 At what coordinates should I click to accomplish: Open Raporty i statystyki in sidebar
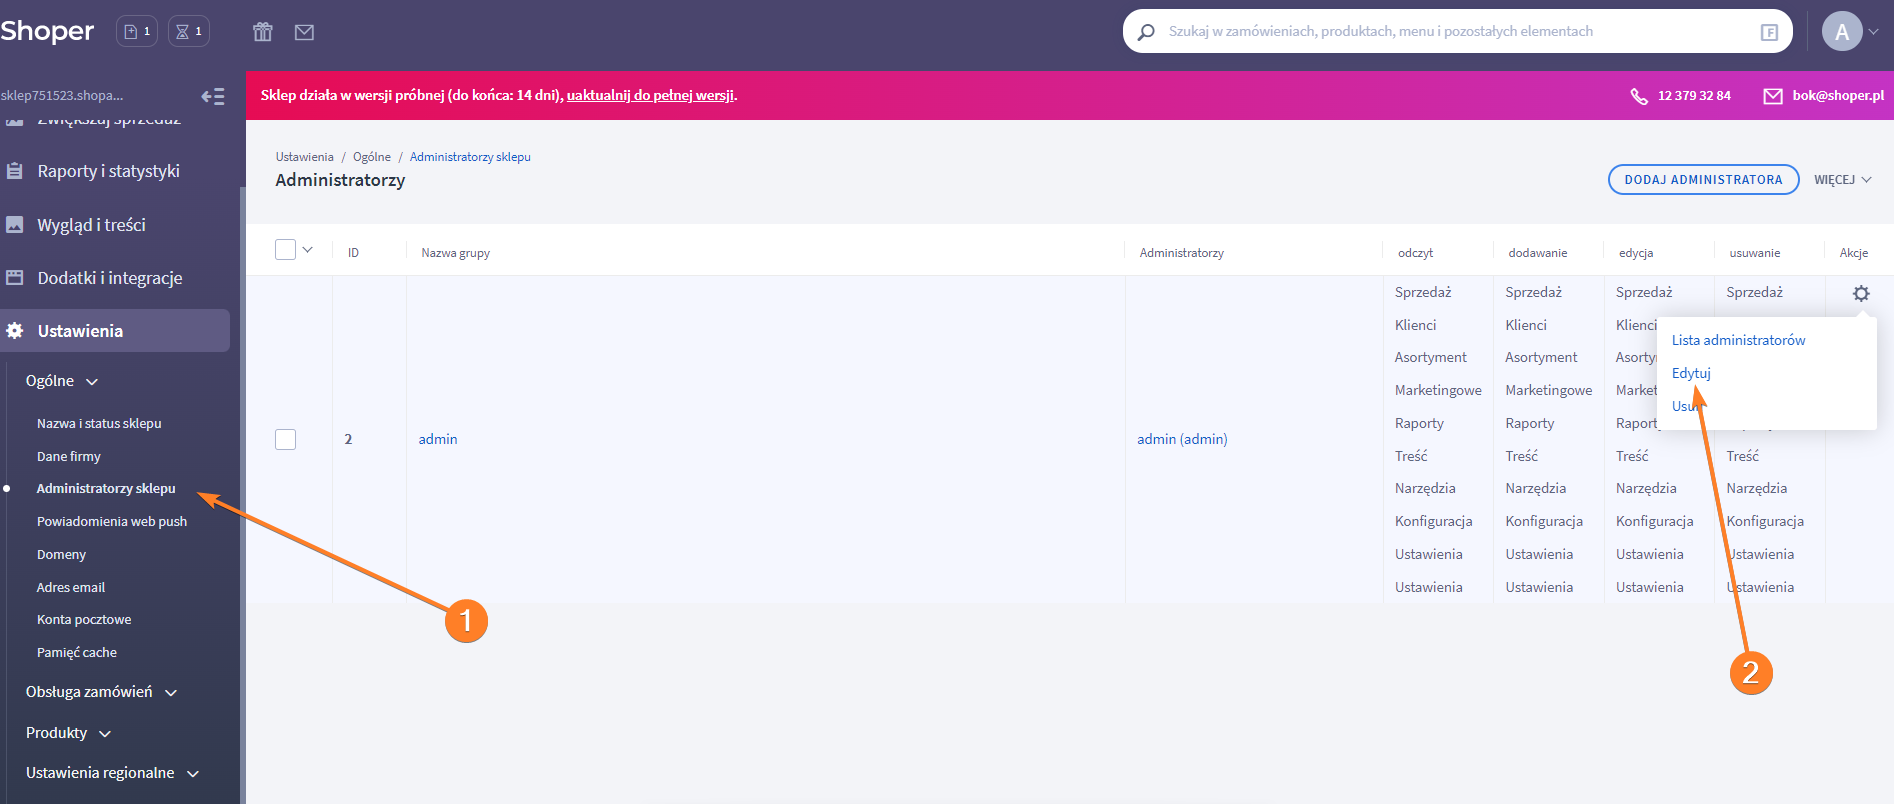tap(109, 171)
